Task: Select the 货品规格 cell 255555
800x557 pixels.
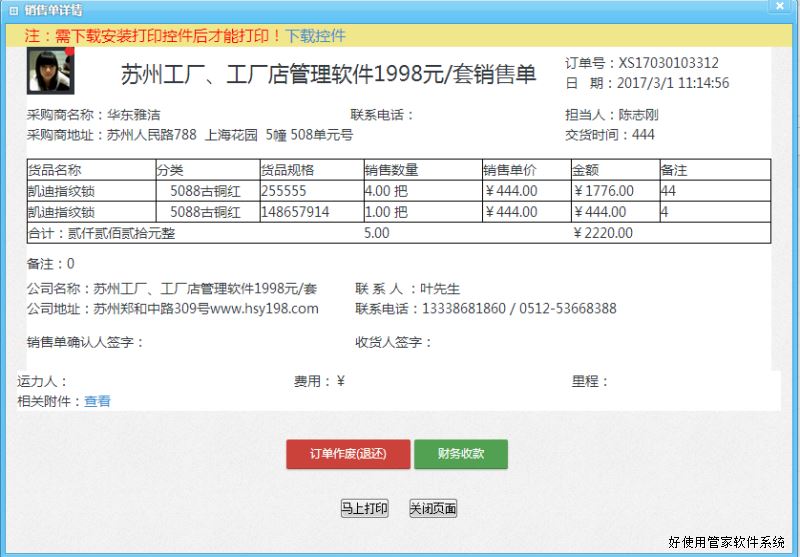Action: 283,191
